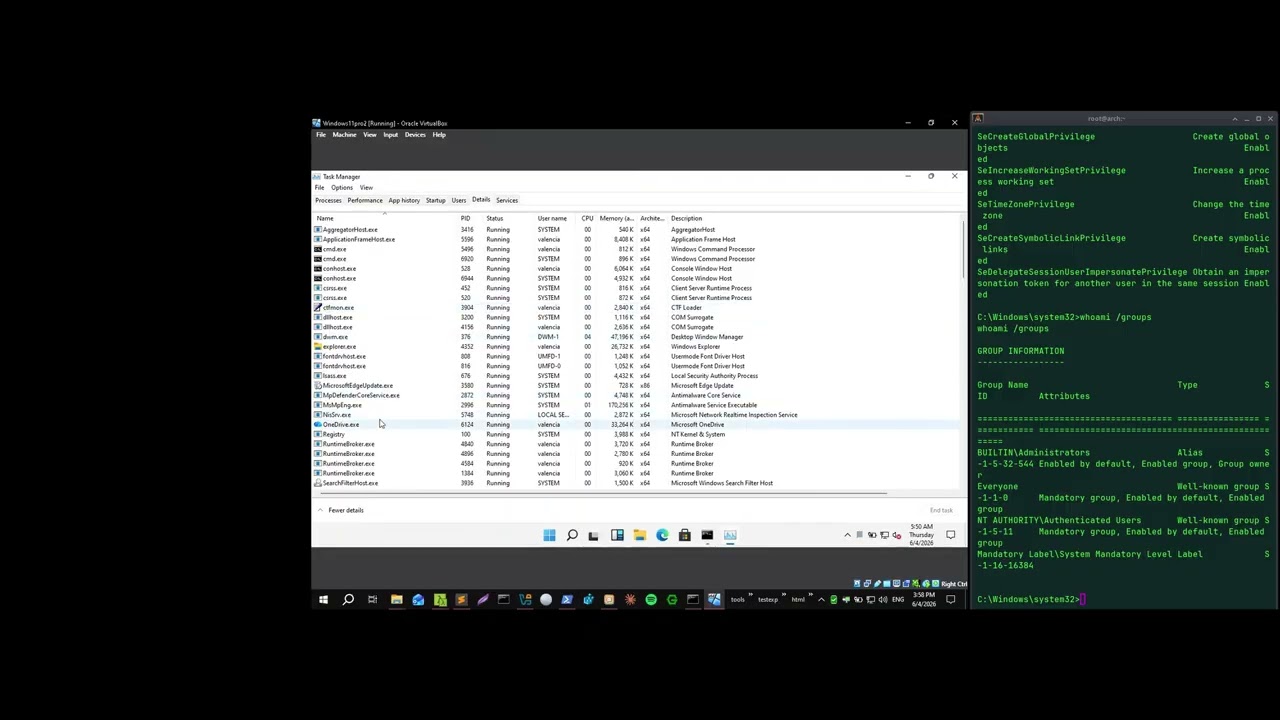Sort by the User name column header
The width and height of the screenshot is (1280, 720).
(x=552, y=218)
